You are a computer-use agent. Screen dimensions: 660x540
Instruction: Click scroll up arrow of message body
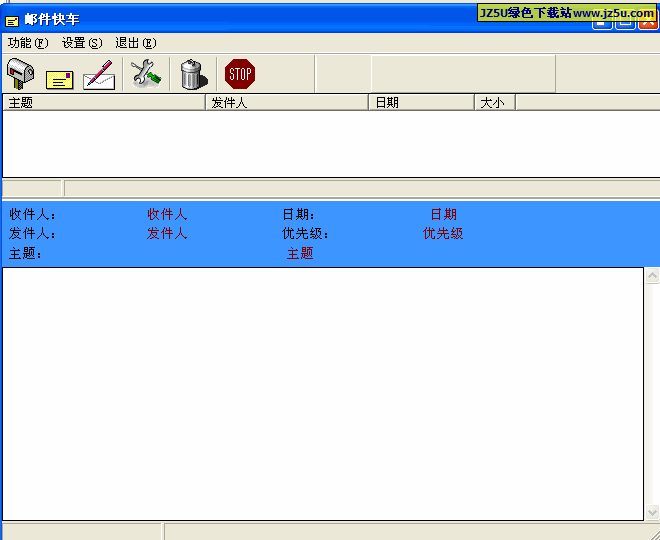coord(652,276)
